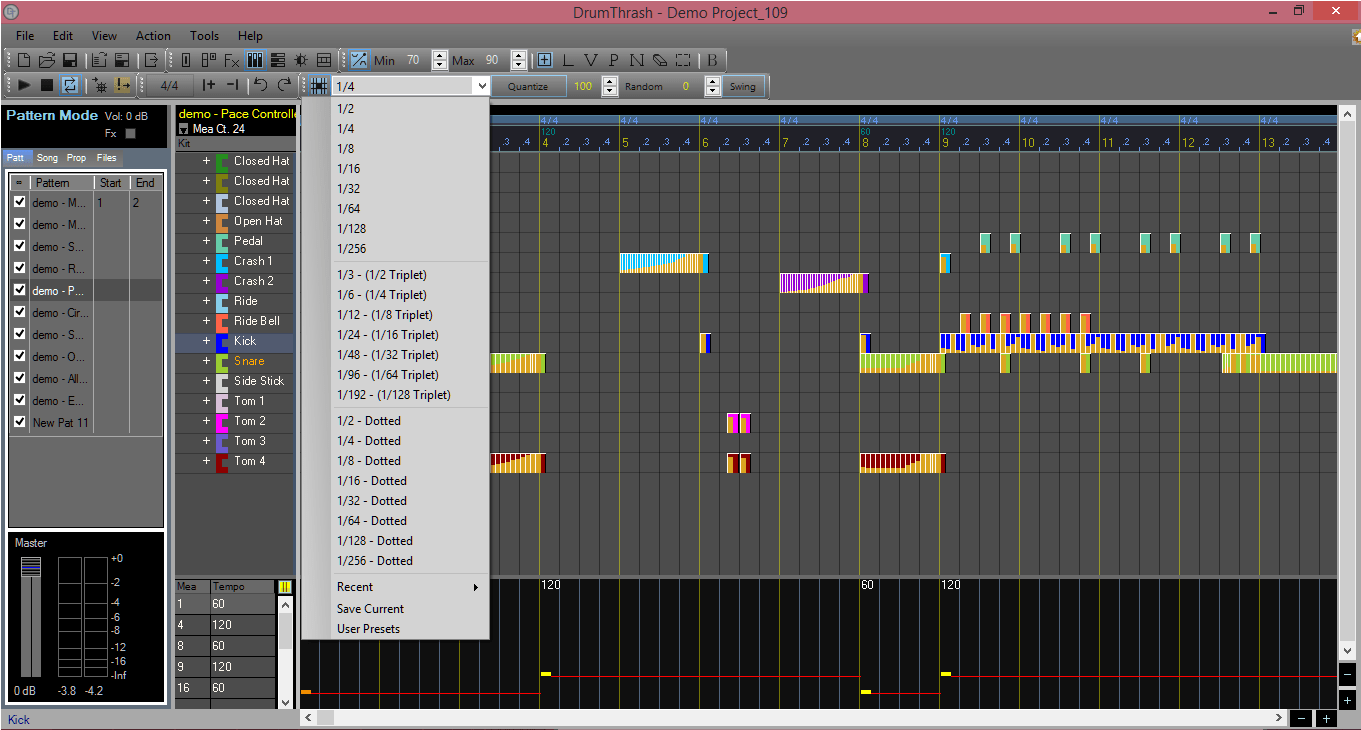The image size is (1361, 730).
Task: Click the 4/4 time signature button
Action: tap(169, 86)
